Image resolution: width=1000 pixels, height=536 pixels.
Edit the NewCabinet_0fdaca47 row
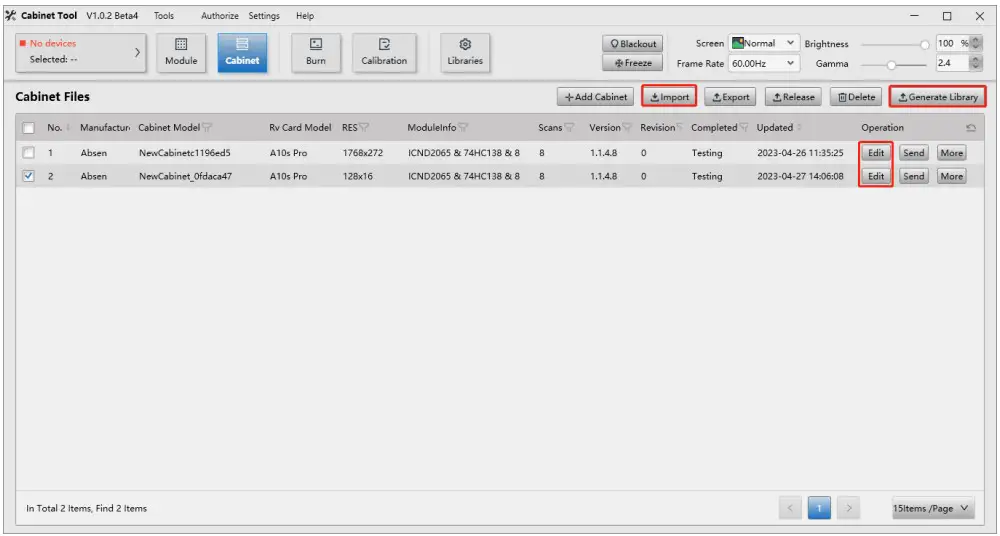click(x=876, y=176)
